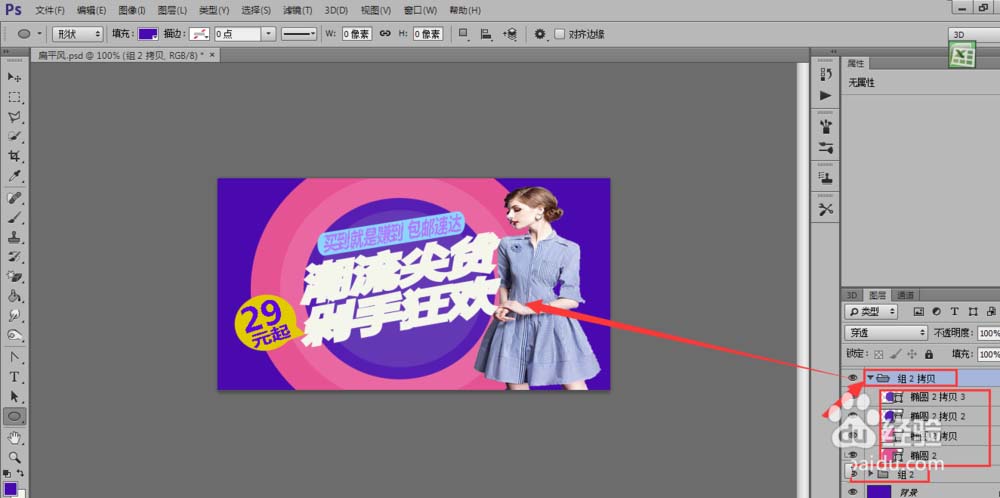Screen dimensions: 1000x498
Task: Enable the 对齐边缘 checkbox
Action: 559,34
